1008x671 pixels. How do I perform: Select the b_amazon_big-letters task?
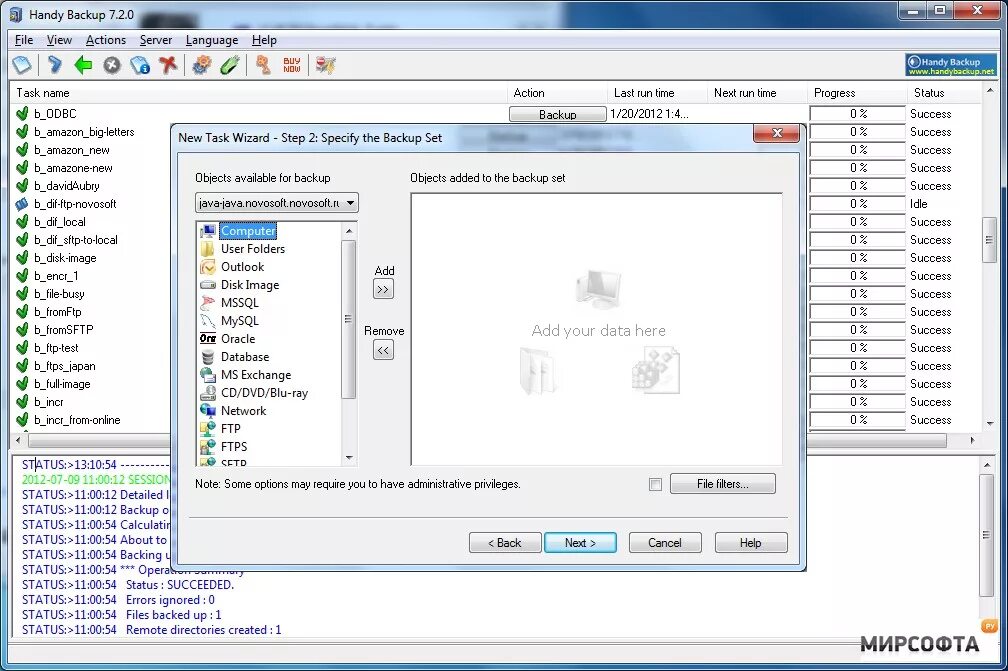(x=84, y=132)
